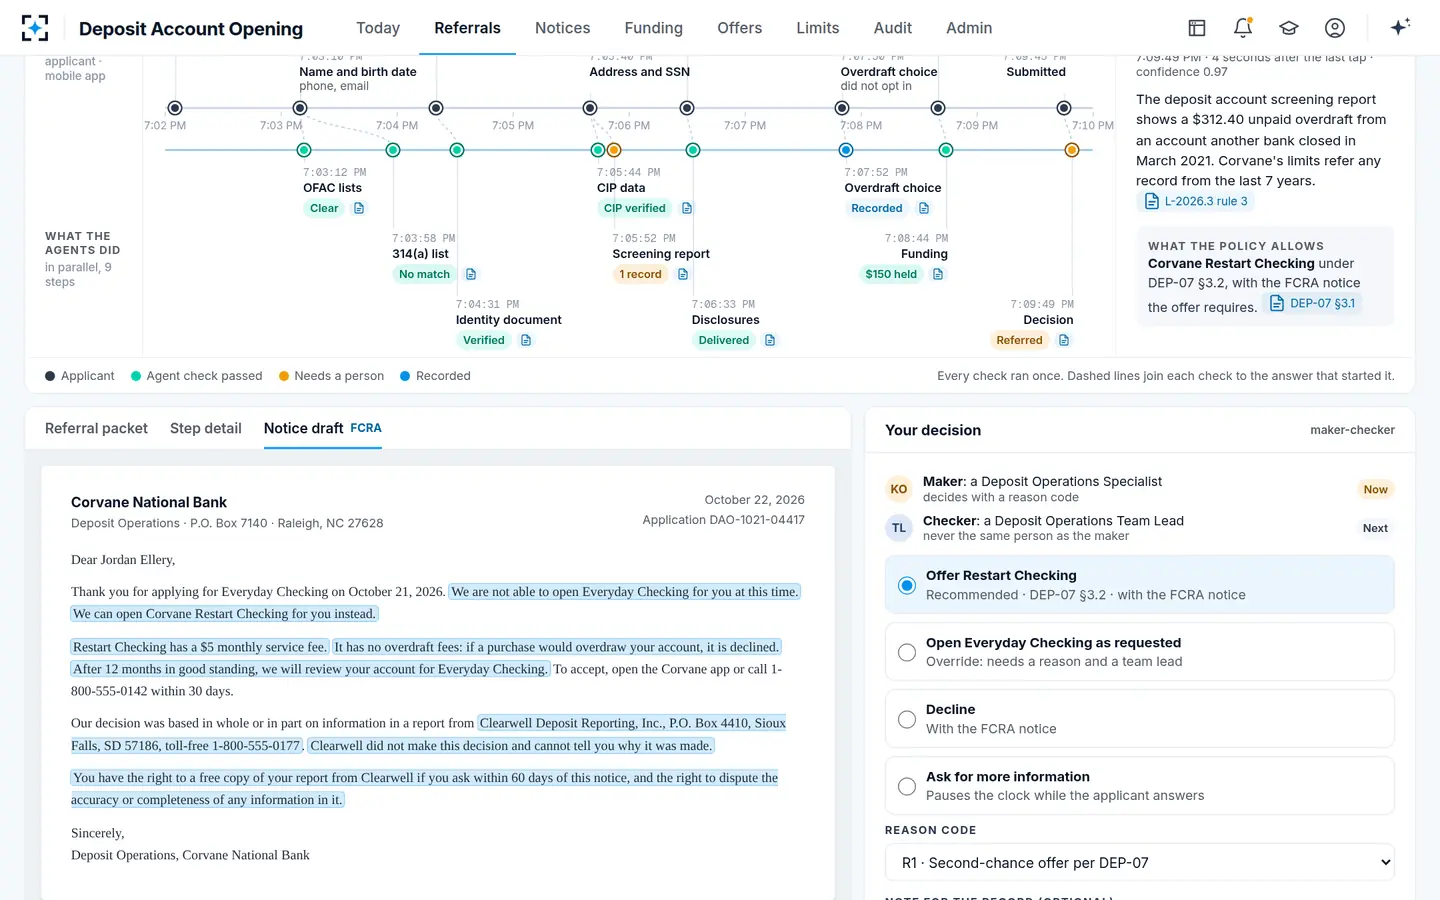Select the Offer Restart Checking option
The height and width of the screenshot is (900, 1440).
tap(1140, 585)
